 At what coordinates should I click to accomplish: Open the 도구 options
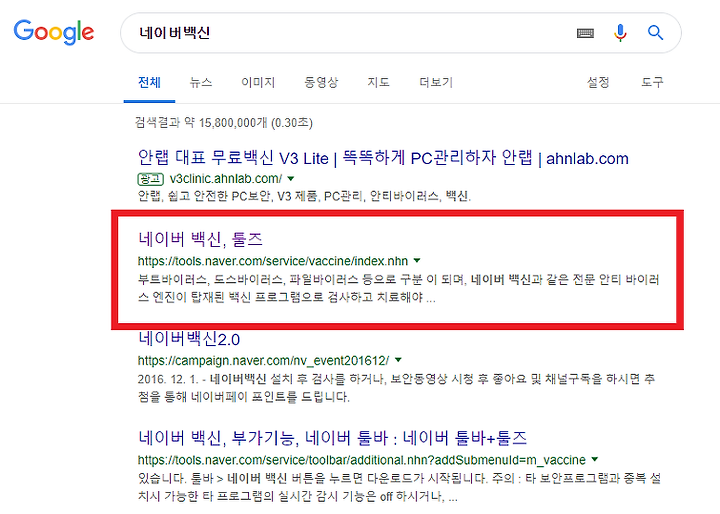652,82
